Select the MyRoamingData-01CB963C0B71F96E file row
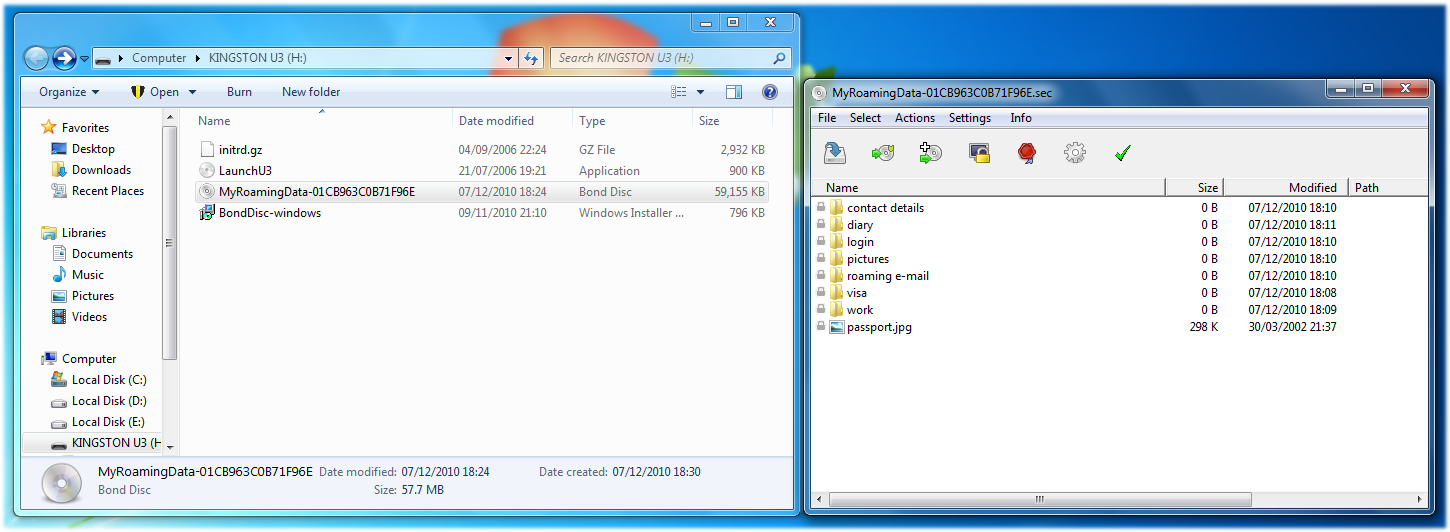This screenshot has height=532, width=1450. pos(482,192)
